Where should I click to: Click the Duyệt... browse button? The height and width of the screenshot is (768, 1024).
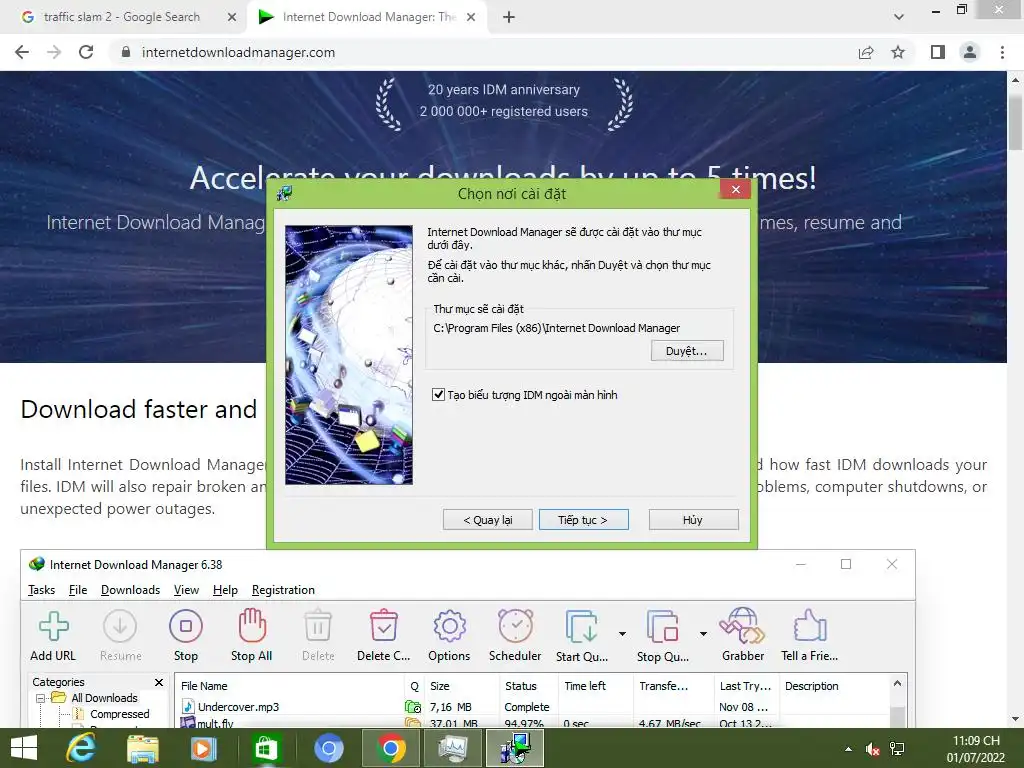pyautogui.click(x=687, y=351)
